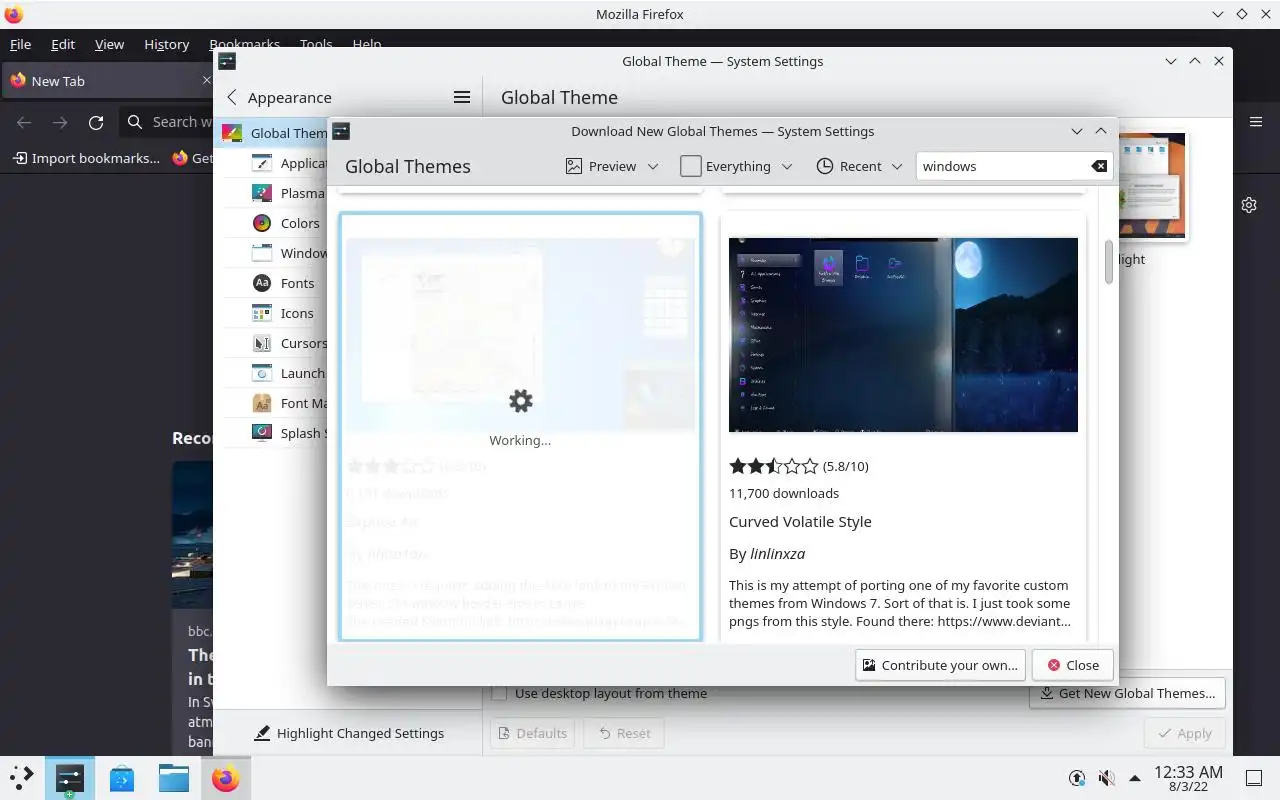Open the Firefox Edit menu
The width and height of the screenshot is (1280, 800).
(63, 44)
